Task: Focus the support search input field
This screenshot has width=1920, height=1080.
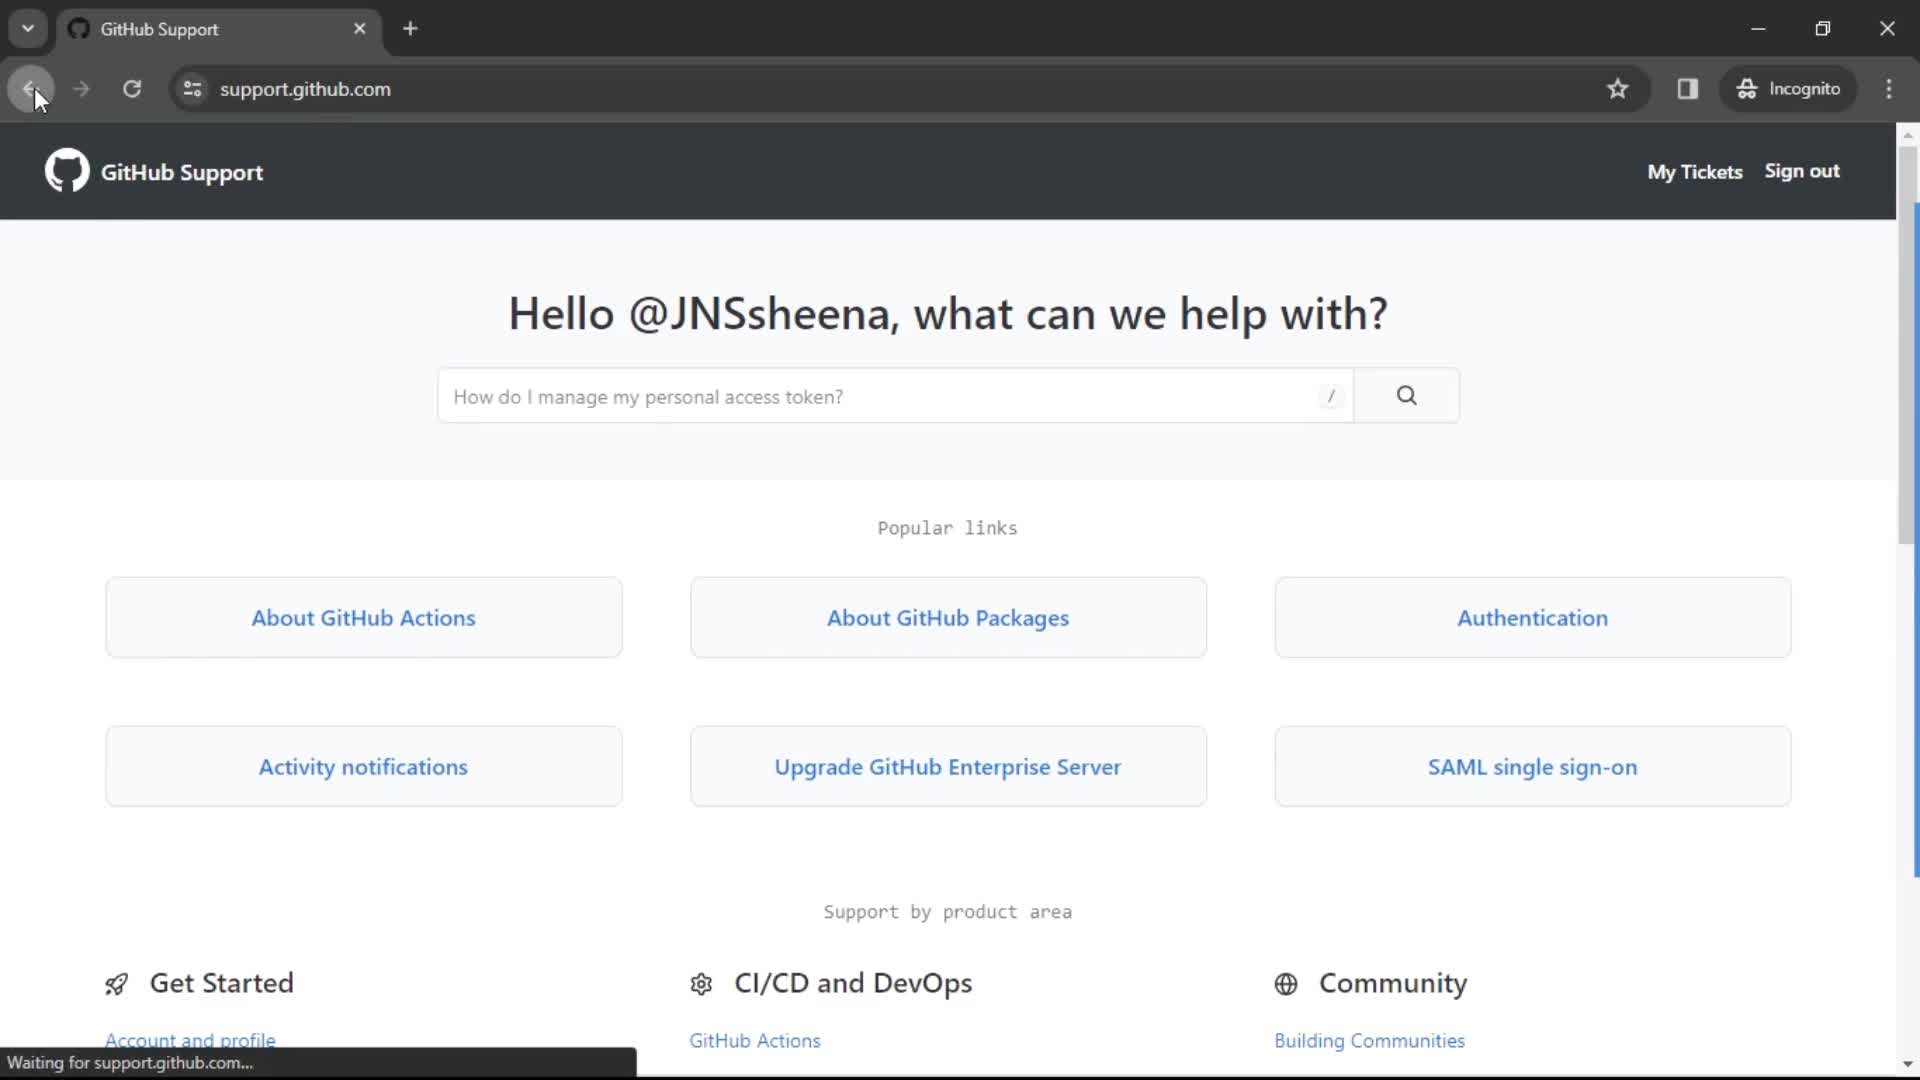Action: (895, 396)
